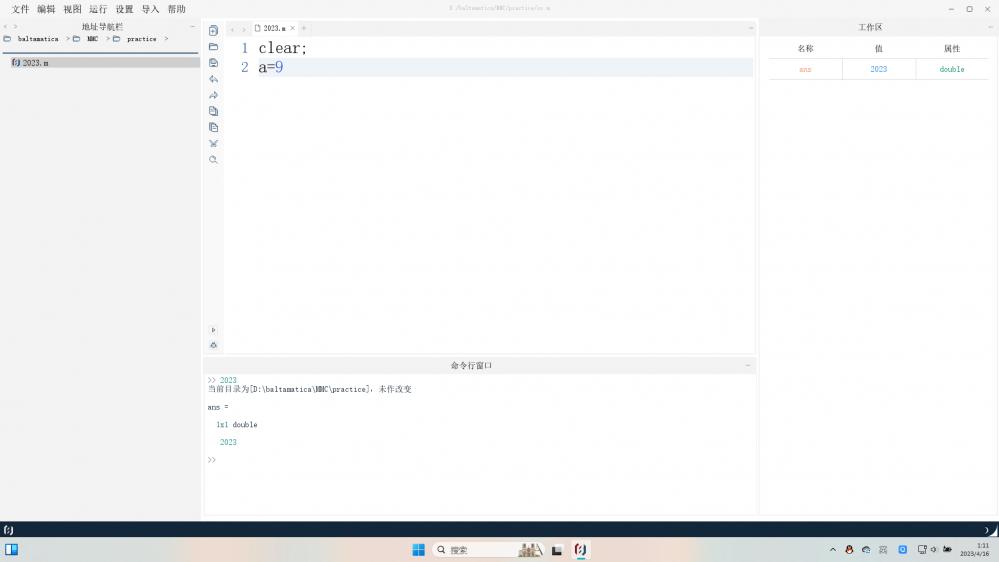Click the undo arrow icon

(x=213, y=79)
